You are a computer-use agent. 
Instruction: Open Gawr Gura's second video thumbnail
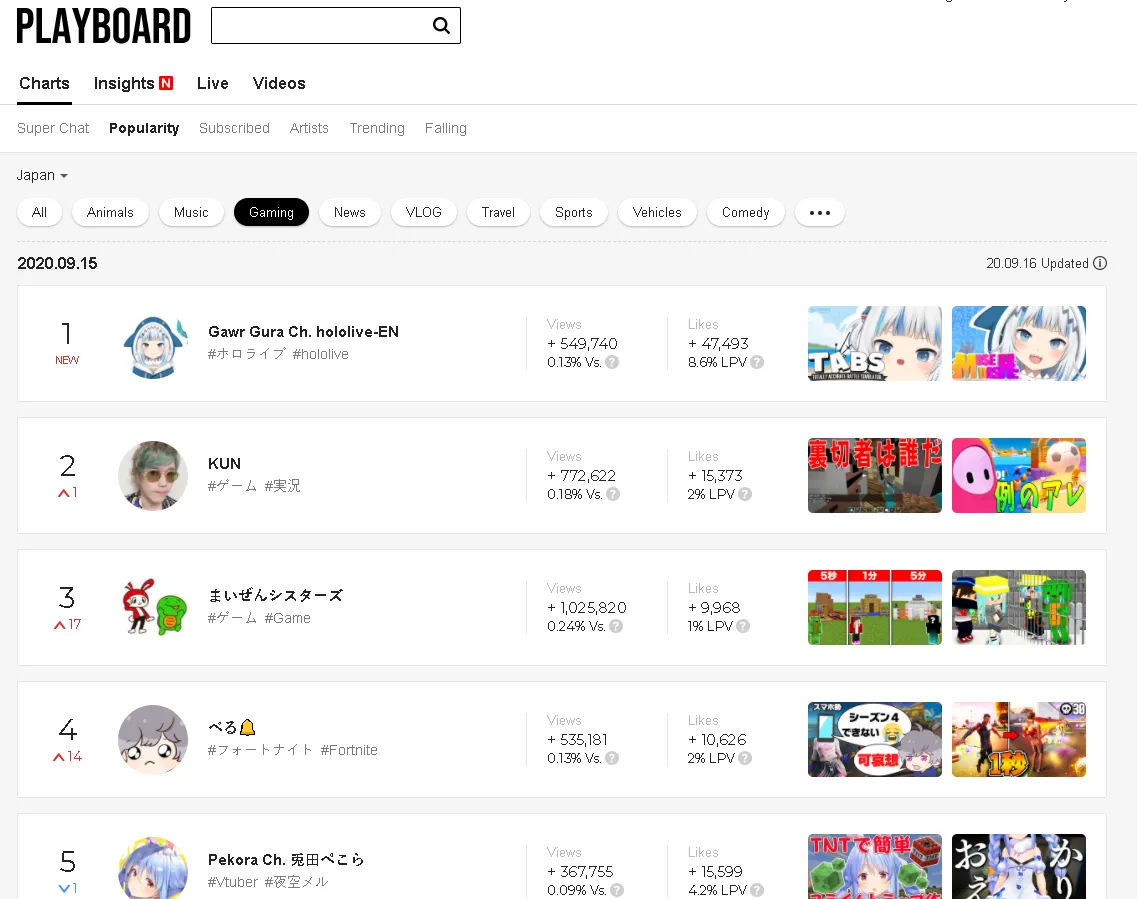(1019, 344)
